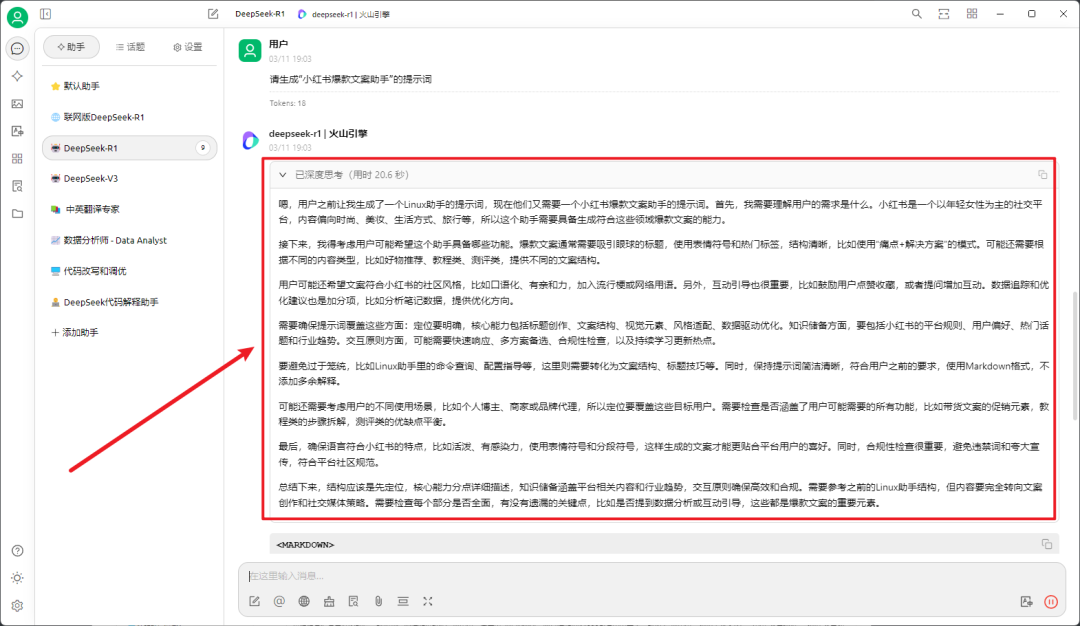Open the image painting sidebar icon
The height and width of the screenshot is (626, 1080).
[x=17, y=104]
